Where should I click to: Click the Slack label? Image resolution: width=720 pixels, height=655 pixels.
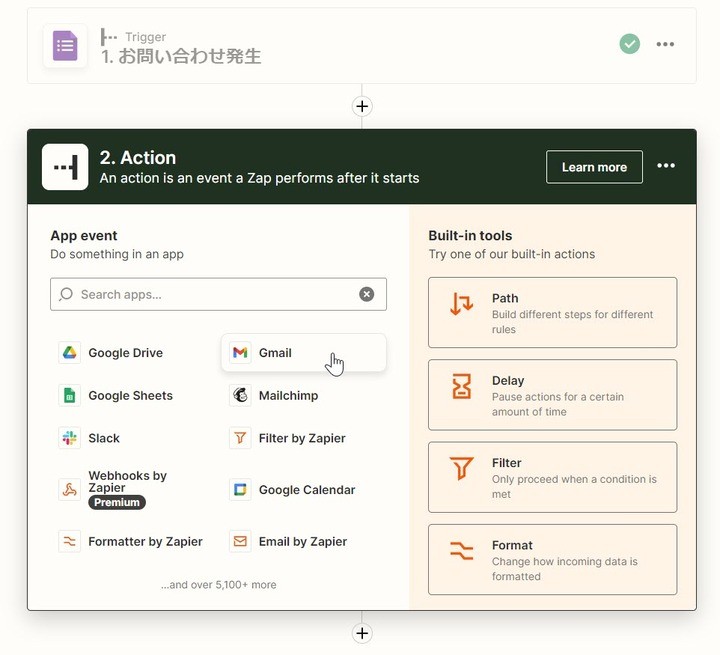click(104, 438)
